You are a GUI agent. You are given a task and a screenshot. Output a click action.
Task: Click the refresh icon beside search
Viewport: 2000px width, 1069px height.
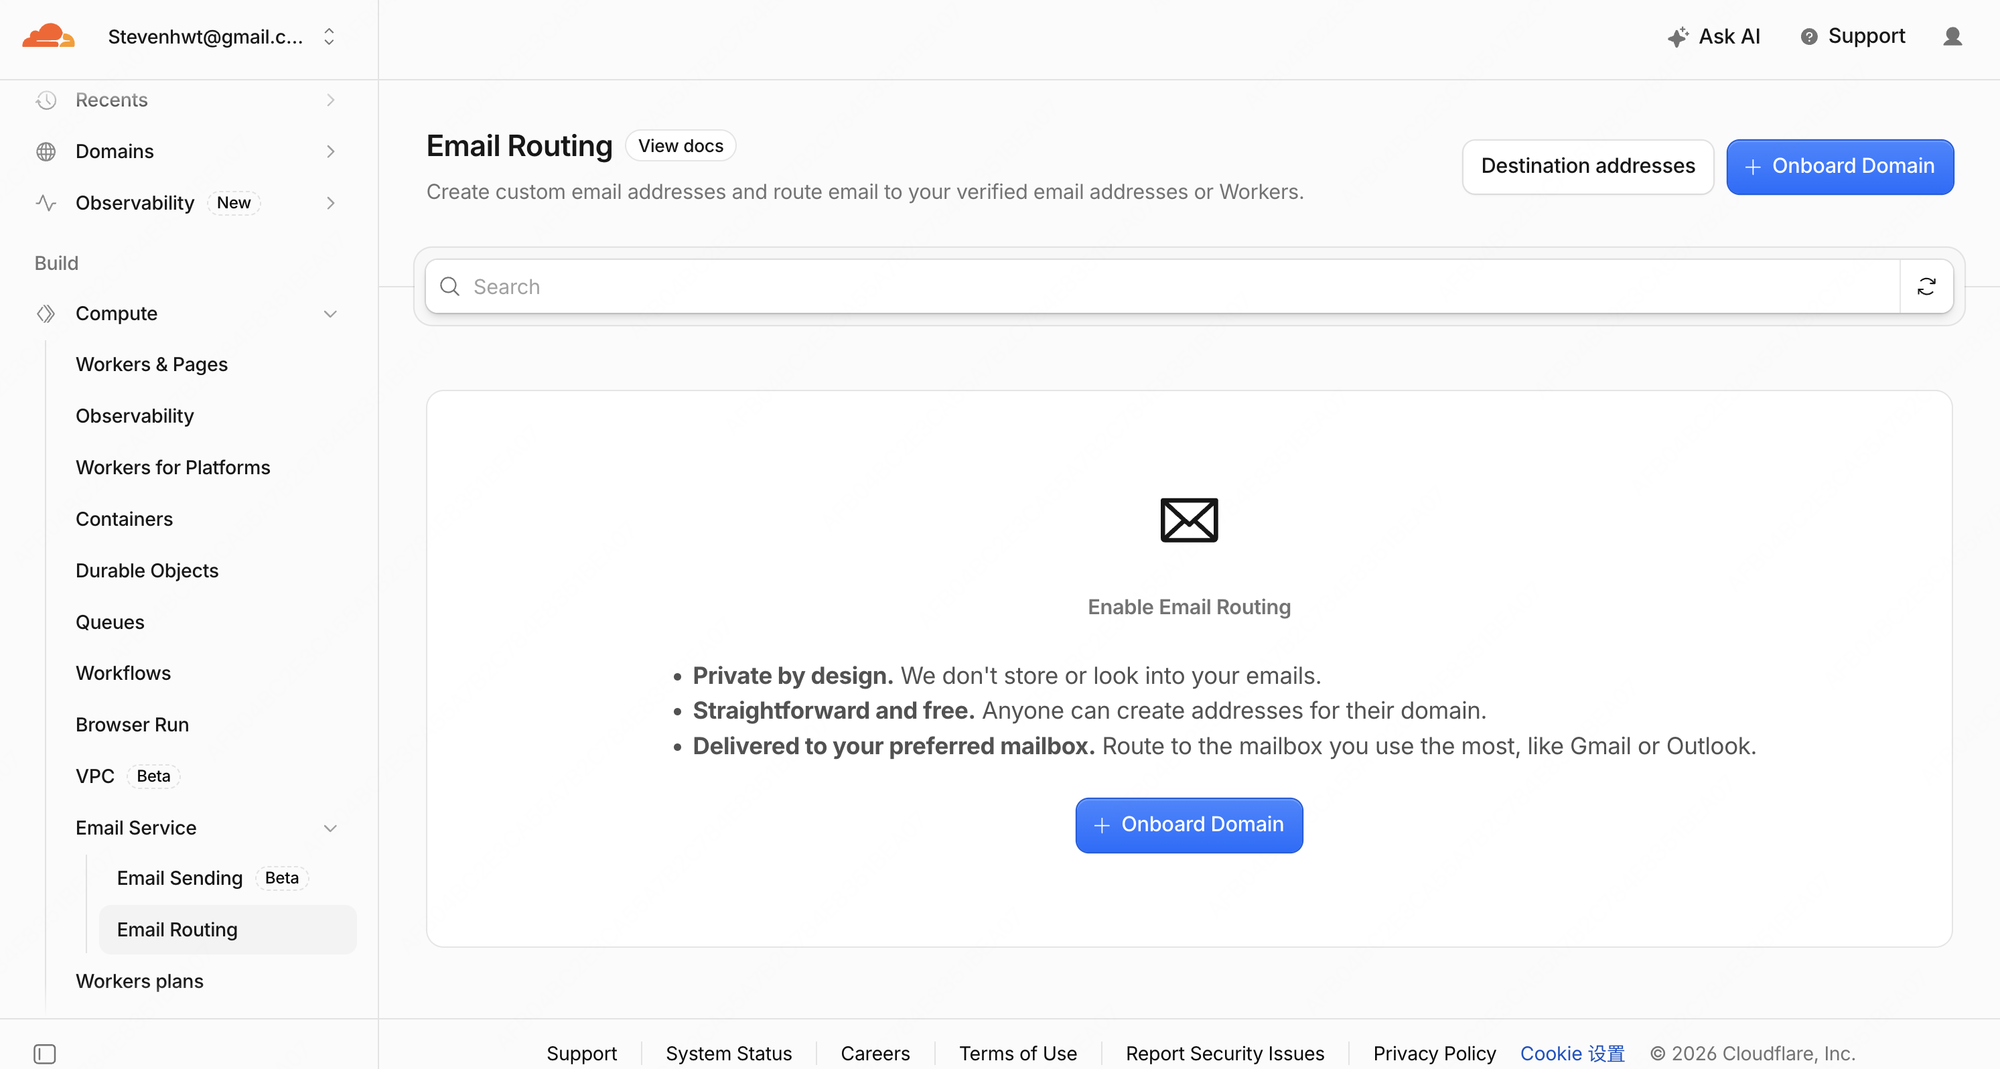coord(1927,287)
